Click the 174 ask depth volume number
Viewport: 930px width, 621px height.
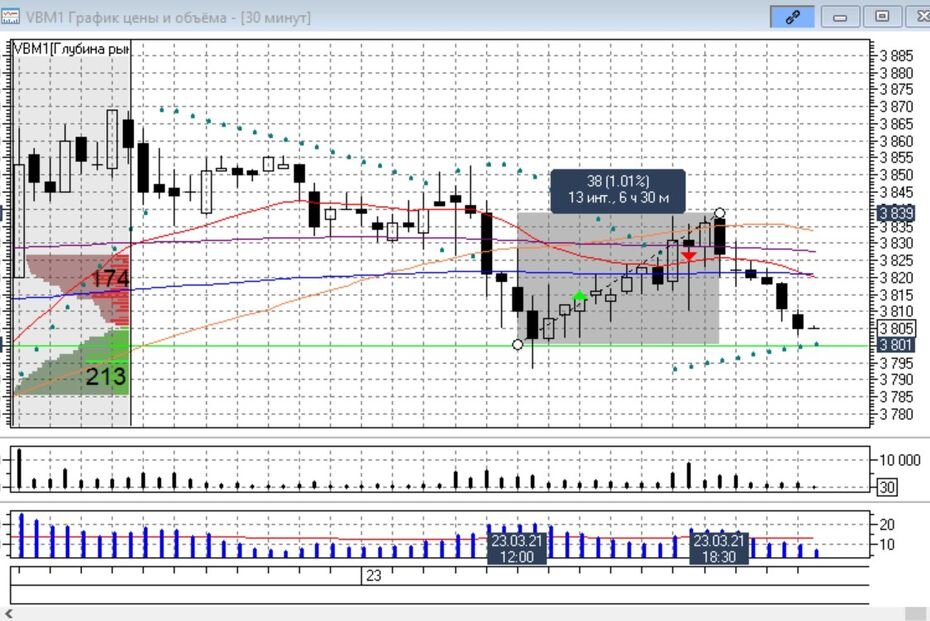(110, 278)
